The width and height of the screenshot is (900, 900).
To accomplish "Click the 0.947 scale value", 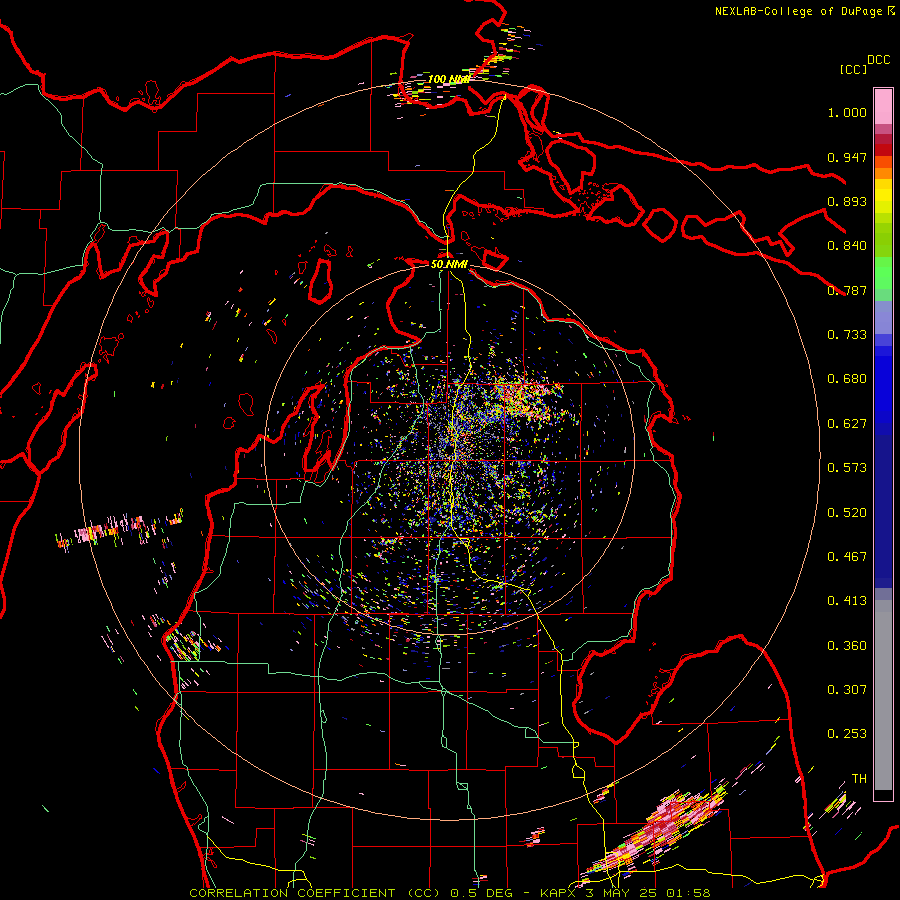I will click(x=847, y=157).
